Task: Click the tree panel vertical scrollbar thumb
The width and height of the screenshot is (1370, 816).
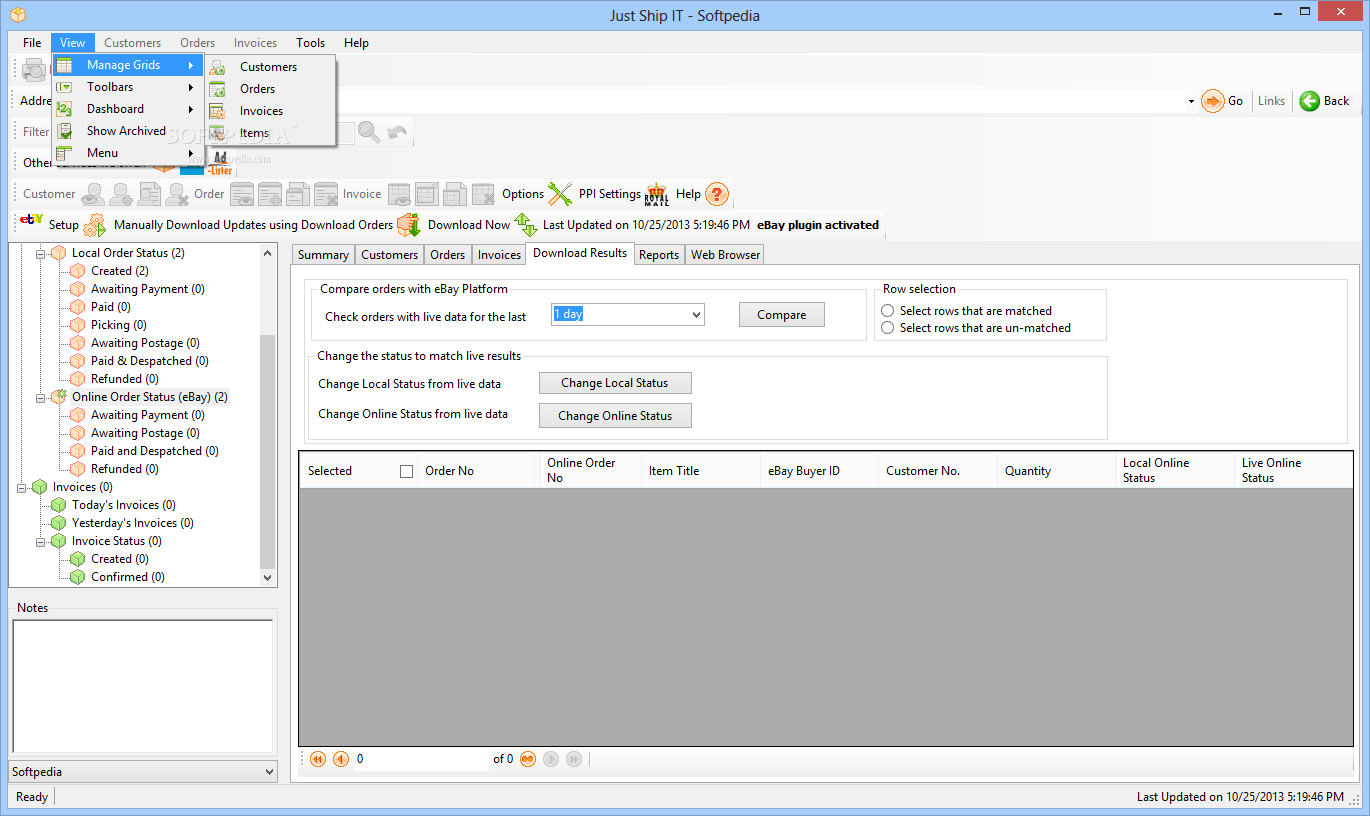Action: coord(267,451)
